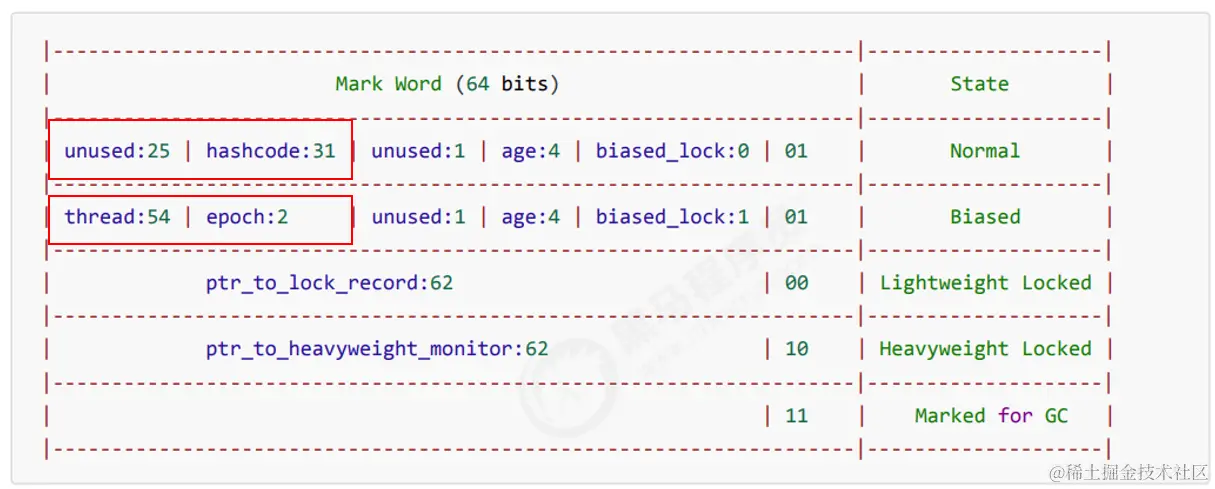This screenshot has width=1215, height=489.
Task: Click the 'Mark Word (64 bits)' header
Action: [x=447, y=84]
